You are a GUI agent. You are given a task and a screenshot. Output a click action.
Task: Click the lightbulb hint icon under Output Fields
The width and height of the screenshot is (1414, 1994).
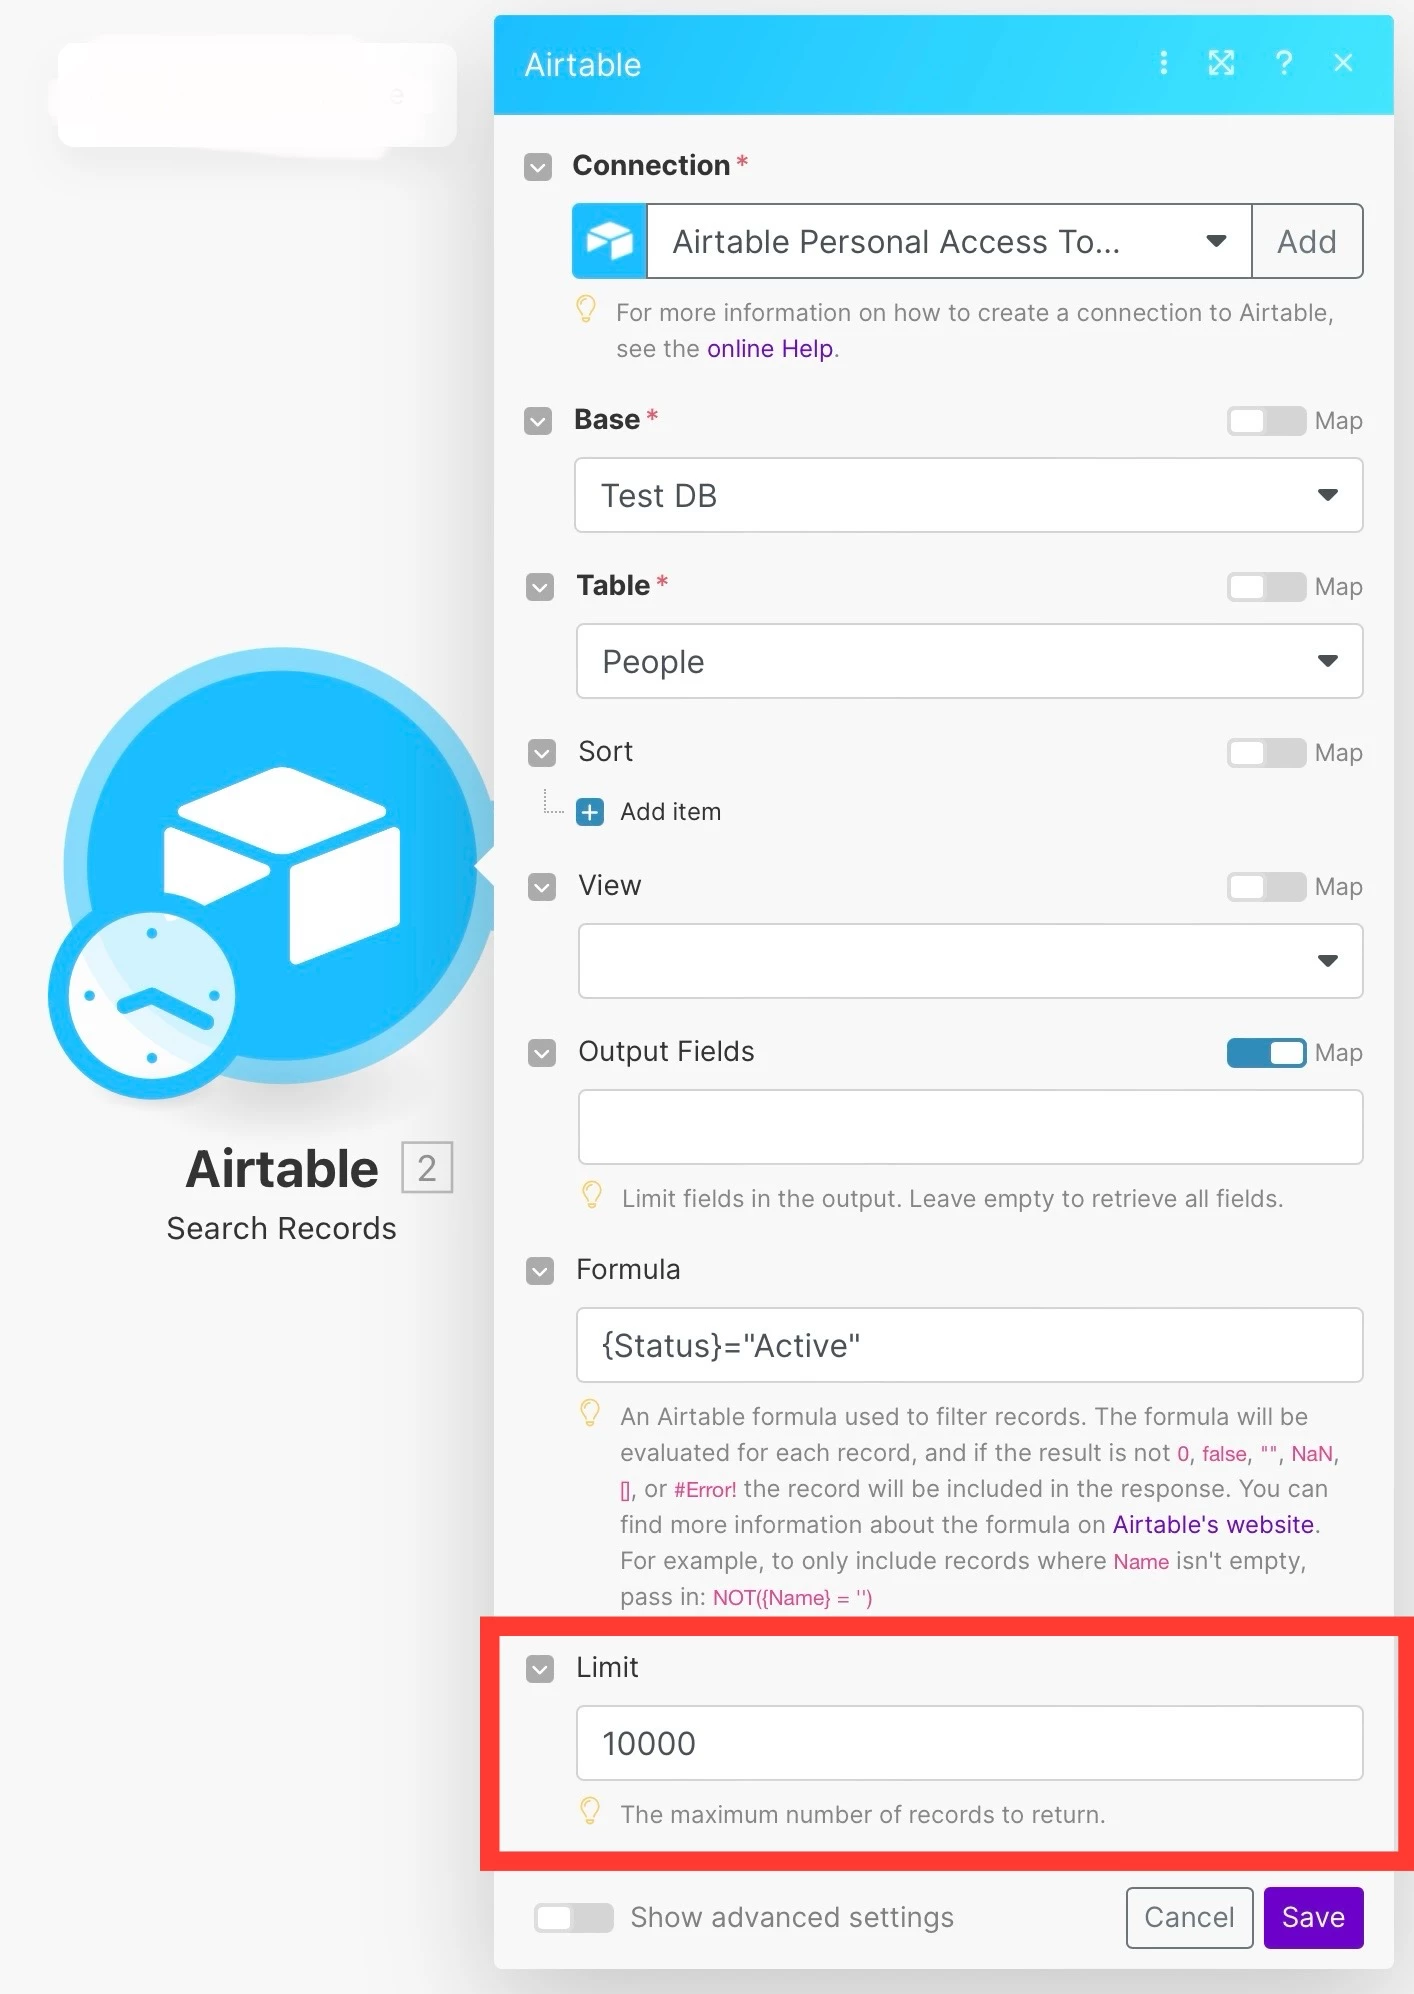592,1195
